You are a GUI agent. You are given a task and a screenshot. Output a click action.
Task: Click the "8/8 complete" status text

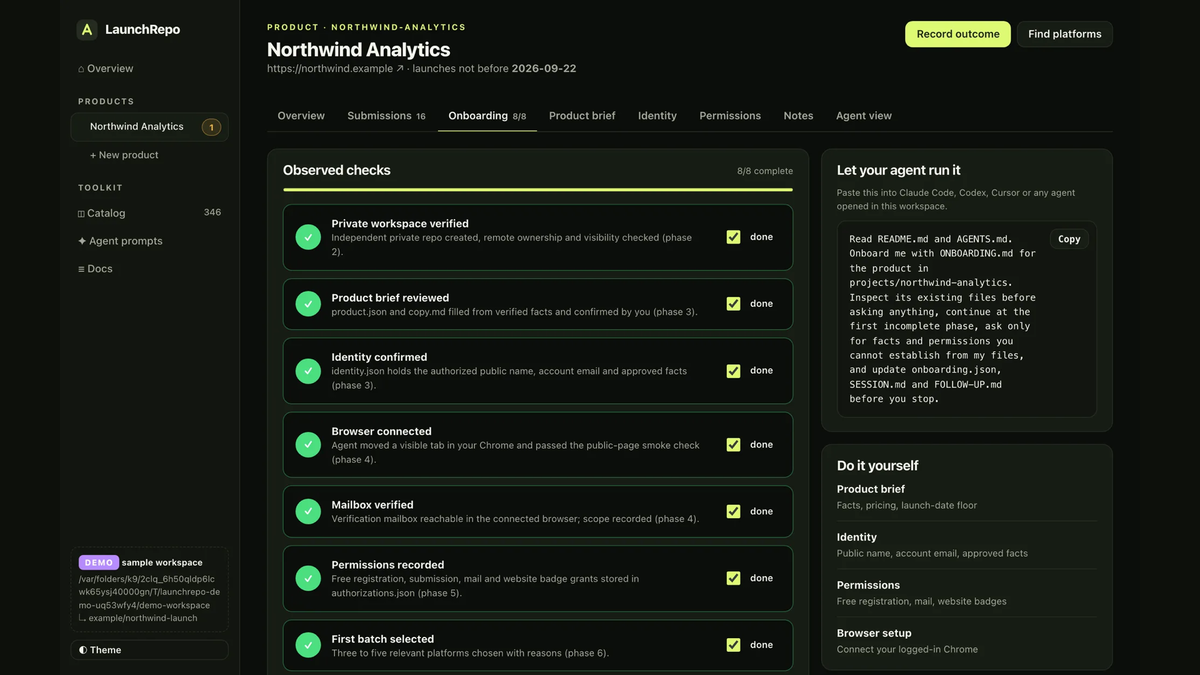pos(765,171)
